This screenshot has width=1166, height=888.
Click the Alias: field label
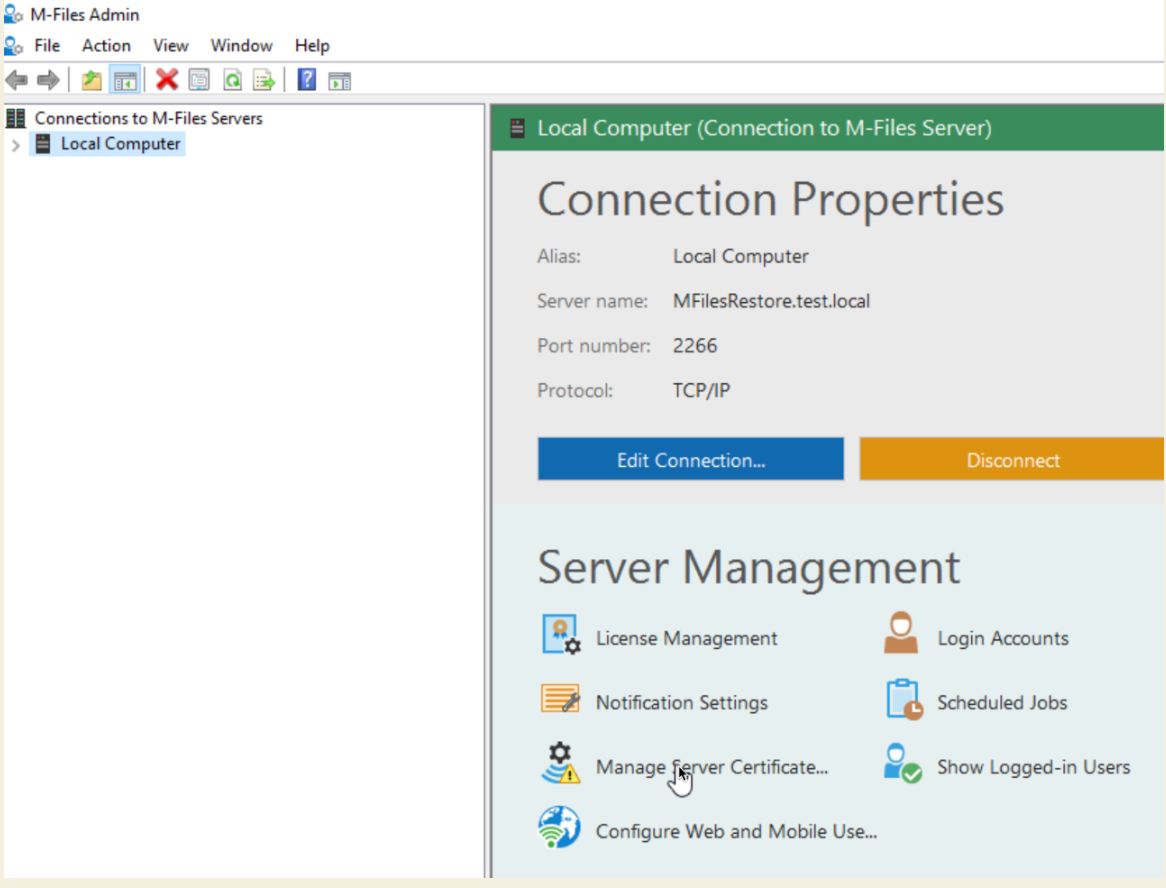pos(559,257)
